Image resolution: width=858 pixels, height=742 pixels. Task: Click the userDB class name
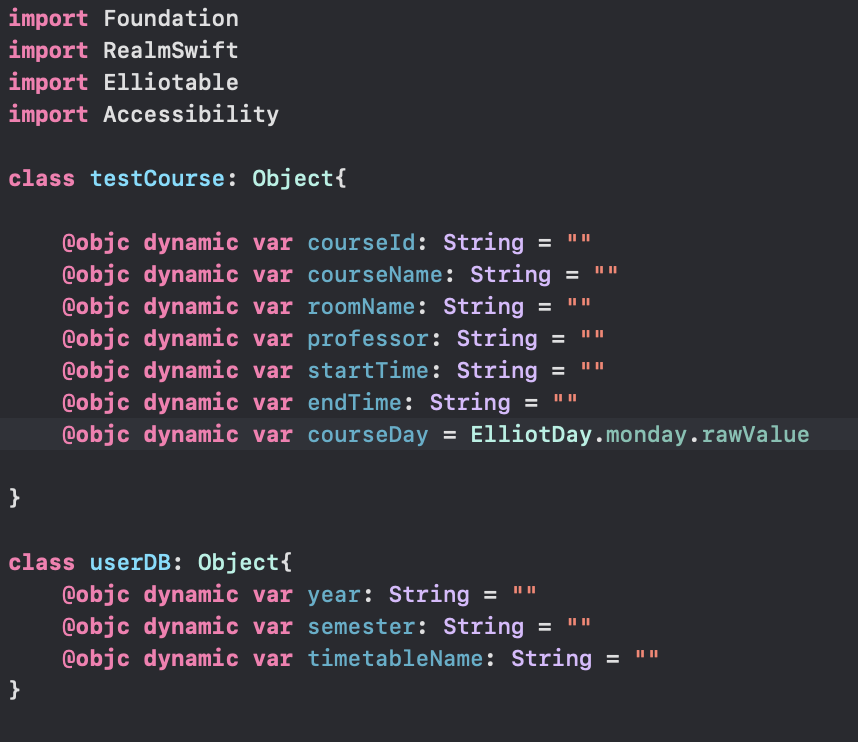click(x=130, y=562)
